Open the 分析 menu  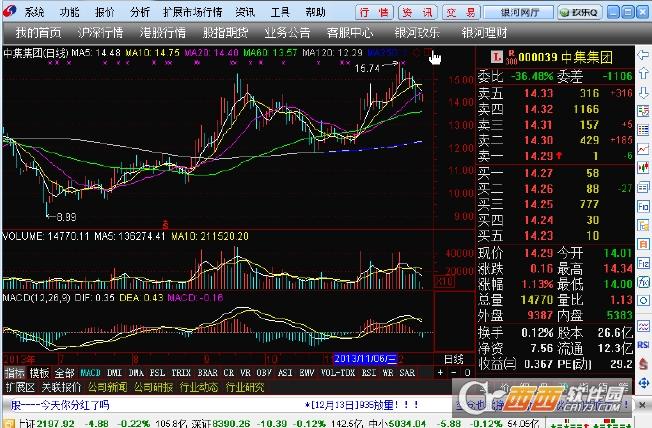[x=140, y=12]
